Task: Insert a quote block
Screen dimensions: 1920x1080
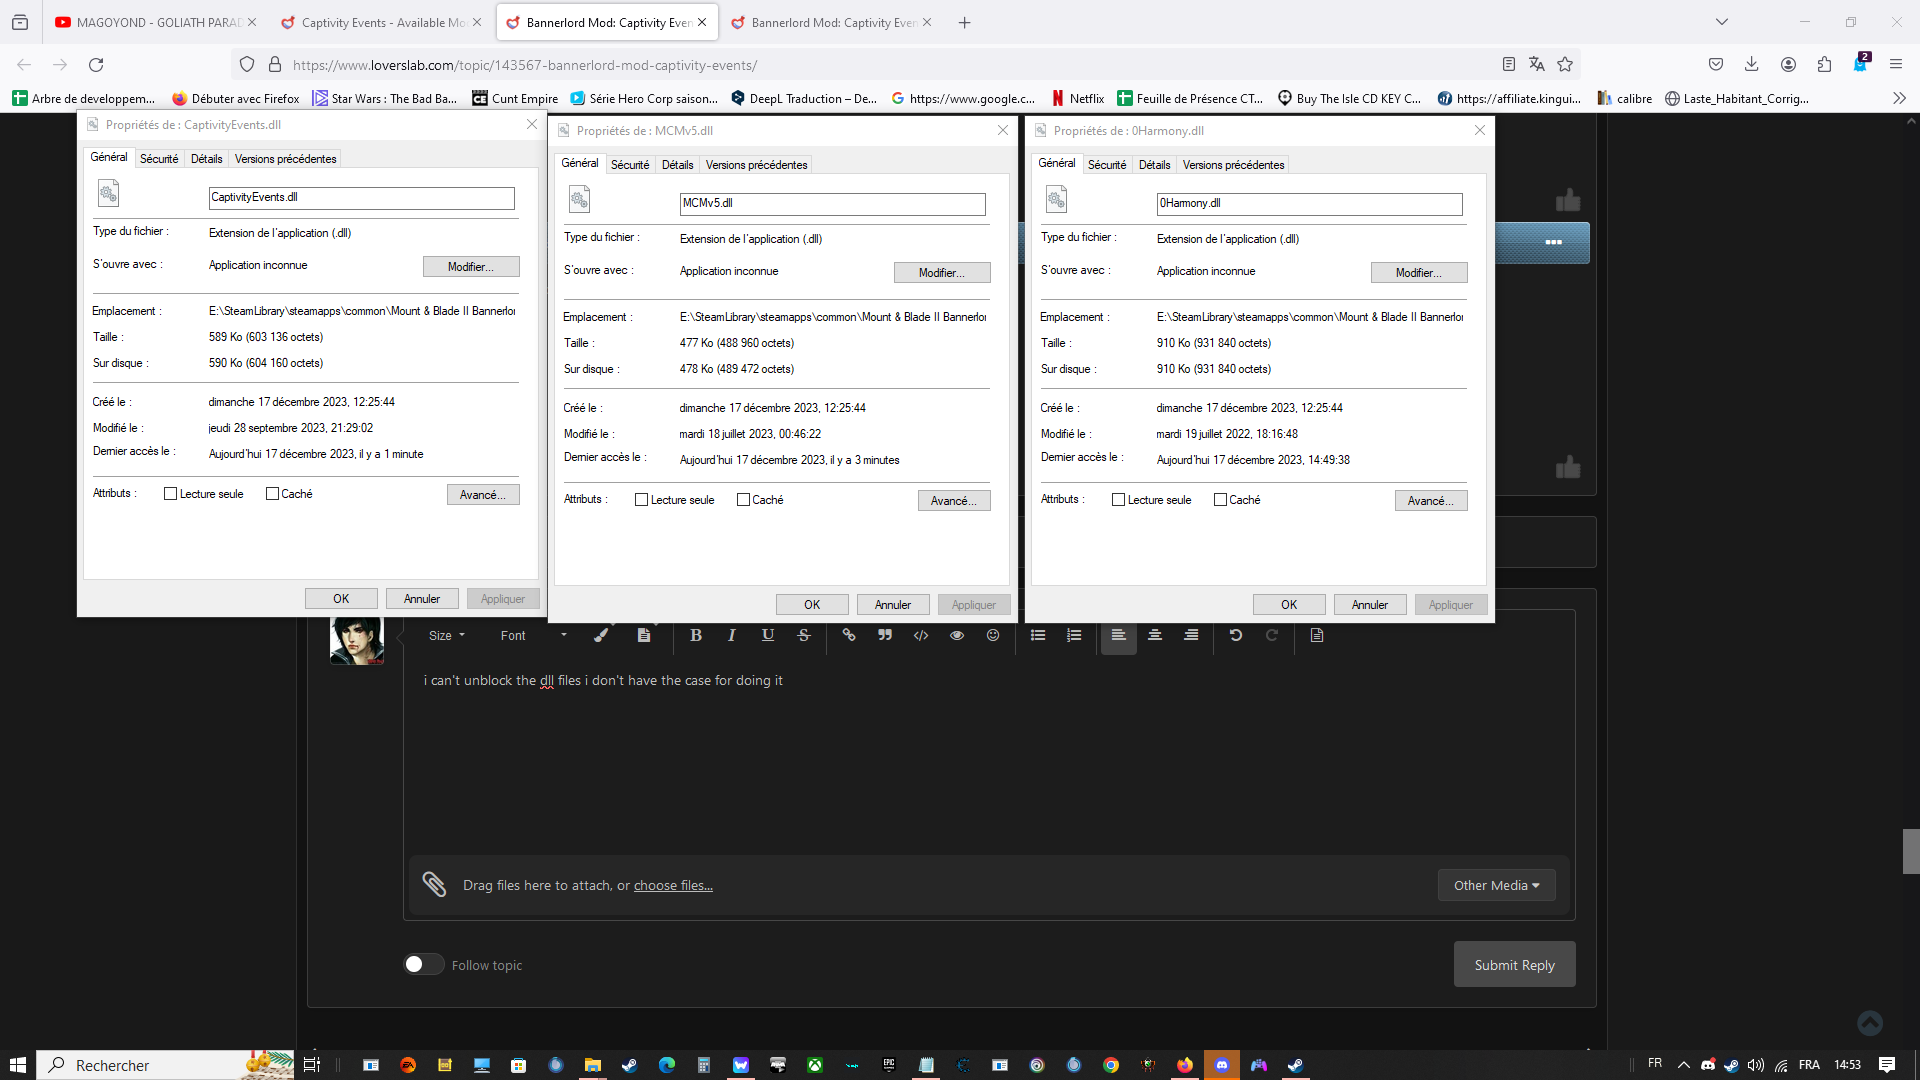Action: [x=885, y=635]
